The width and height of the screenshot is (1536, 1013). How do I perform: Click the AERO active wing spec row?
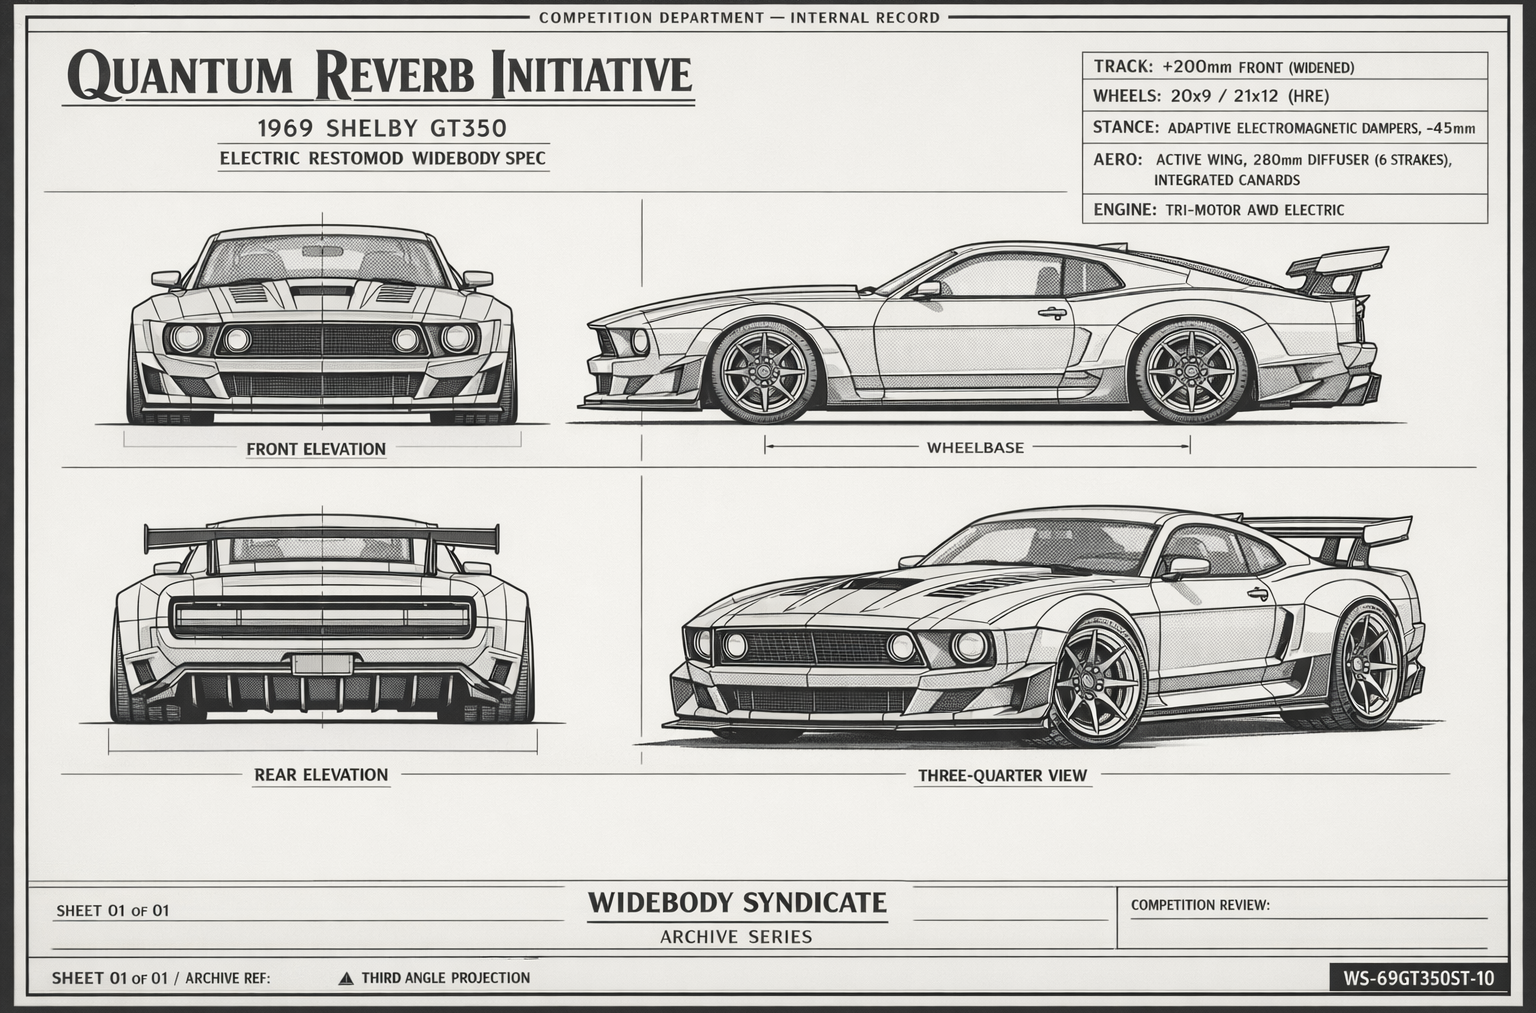1285,169
